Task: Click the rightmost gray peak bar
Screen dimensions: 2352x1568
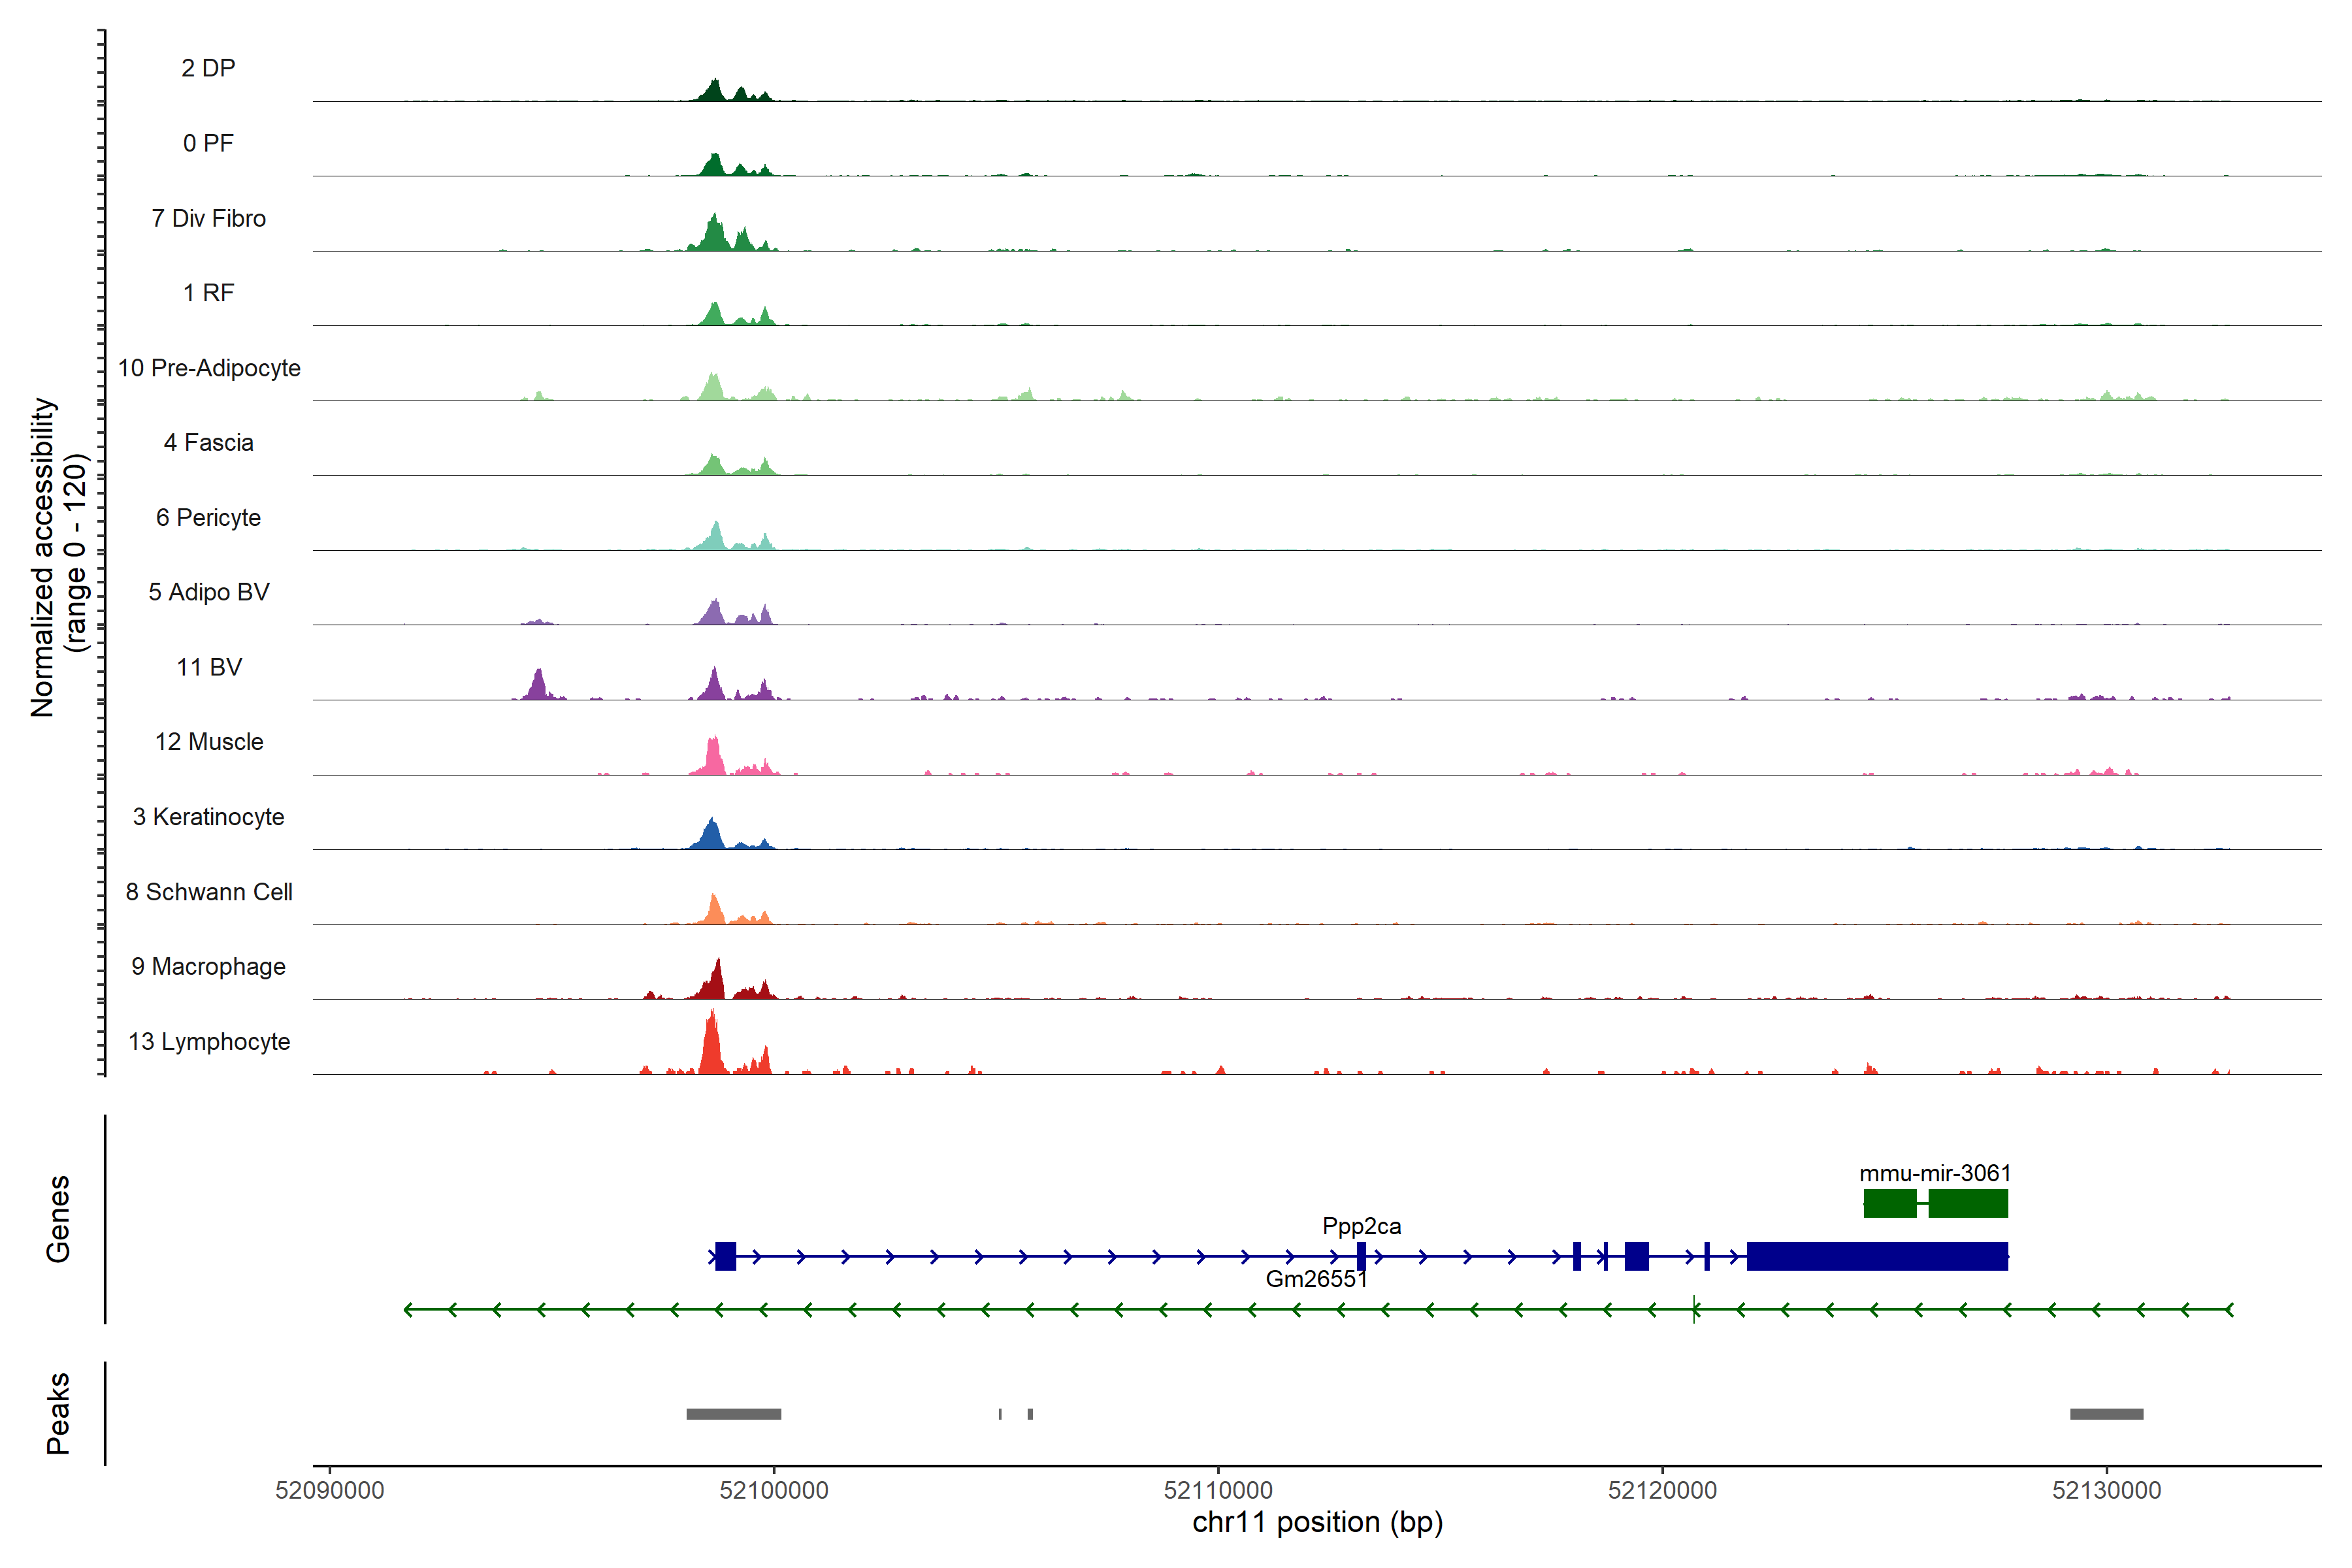Action: [2106, 1414]
